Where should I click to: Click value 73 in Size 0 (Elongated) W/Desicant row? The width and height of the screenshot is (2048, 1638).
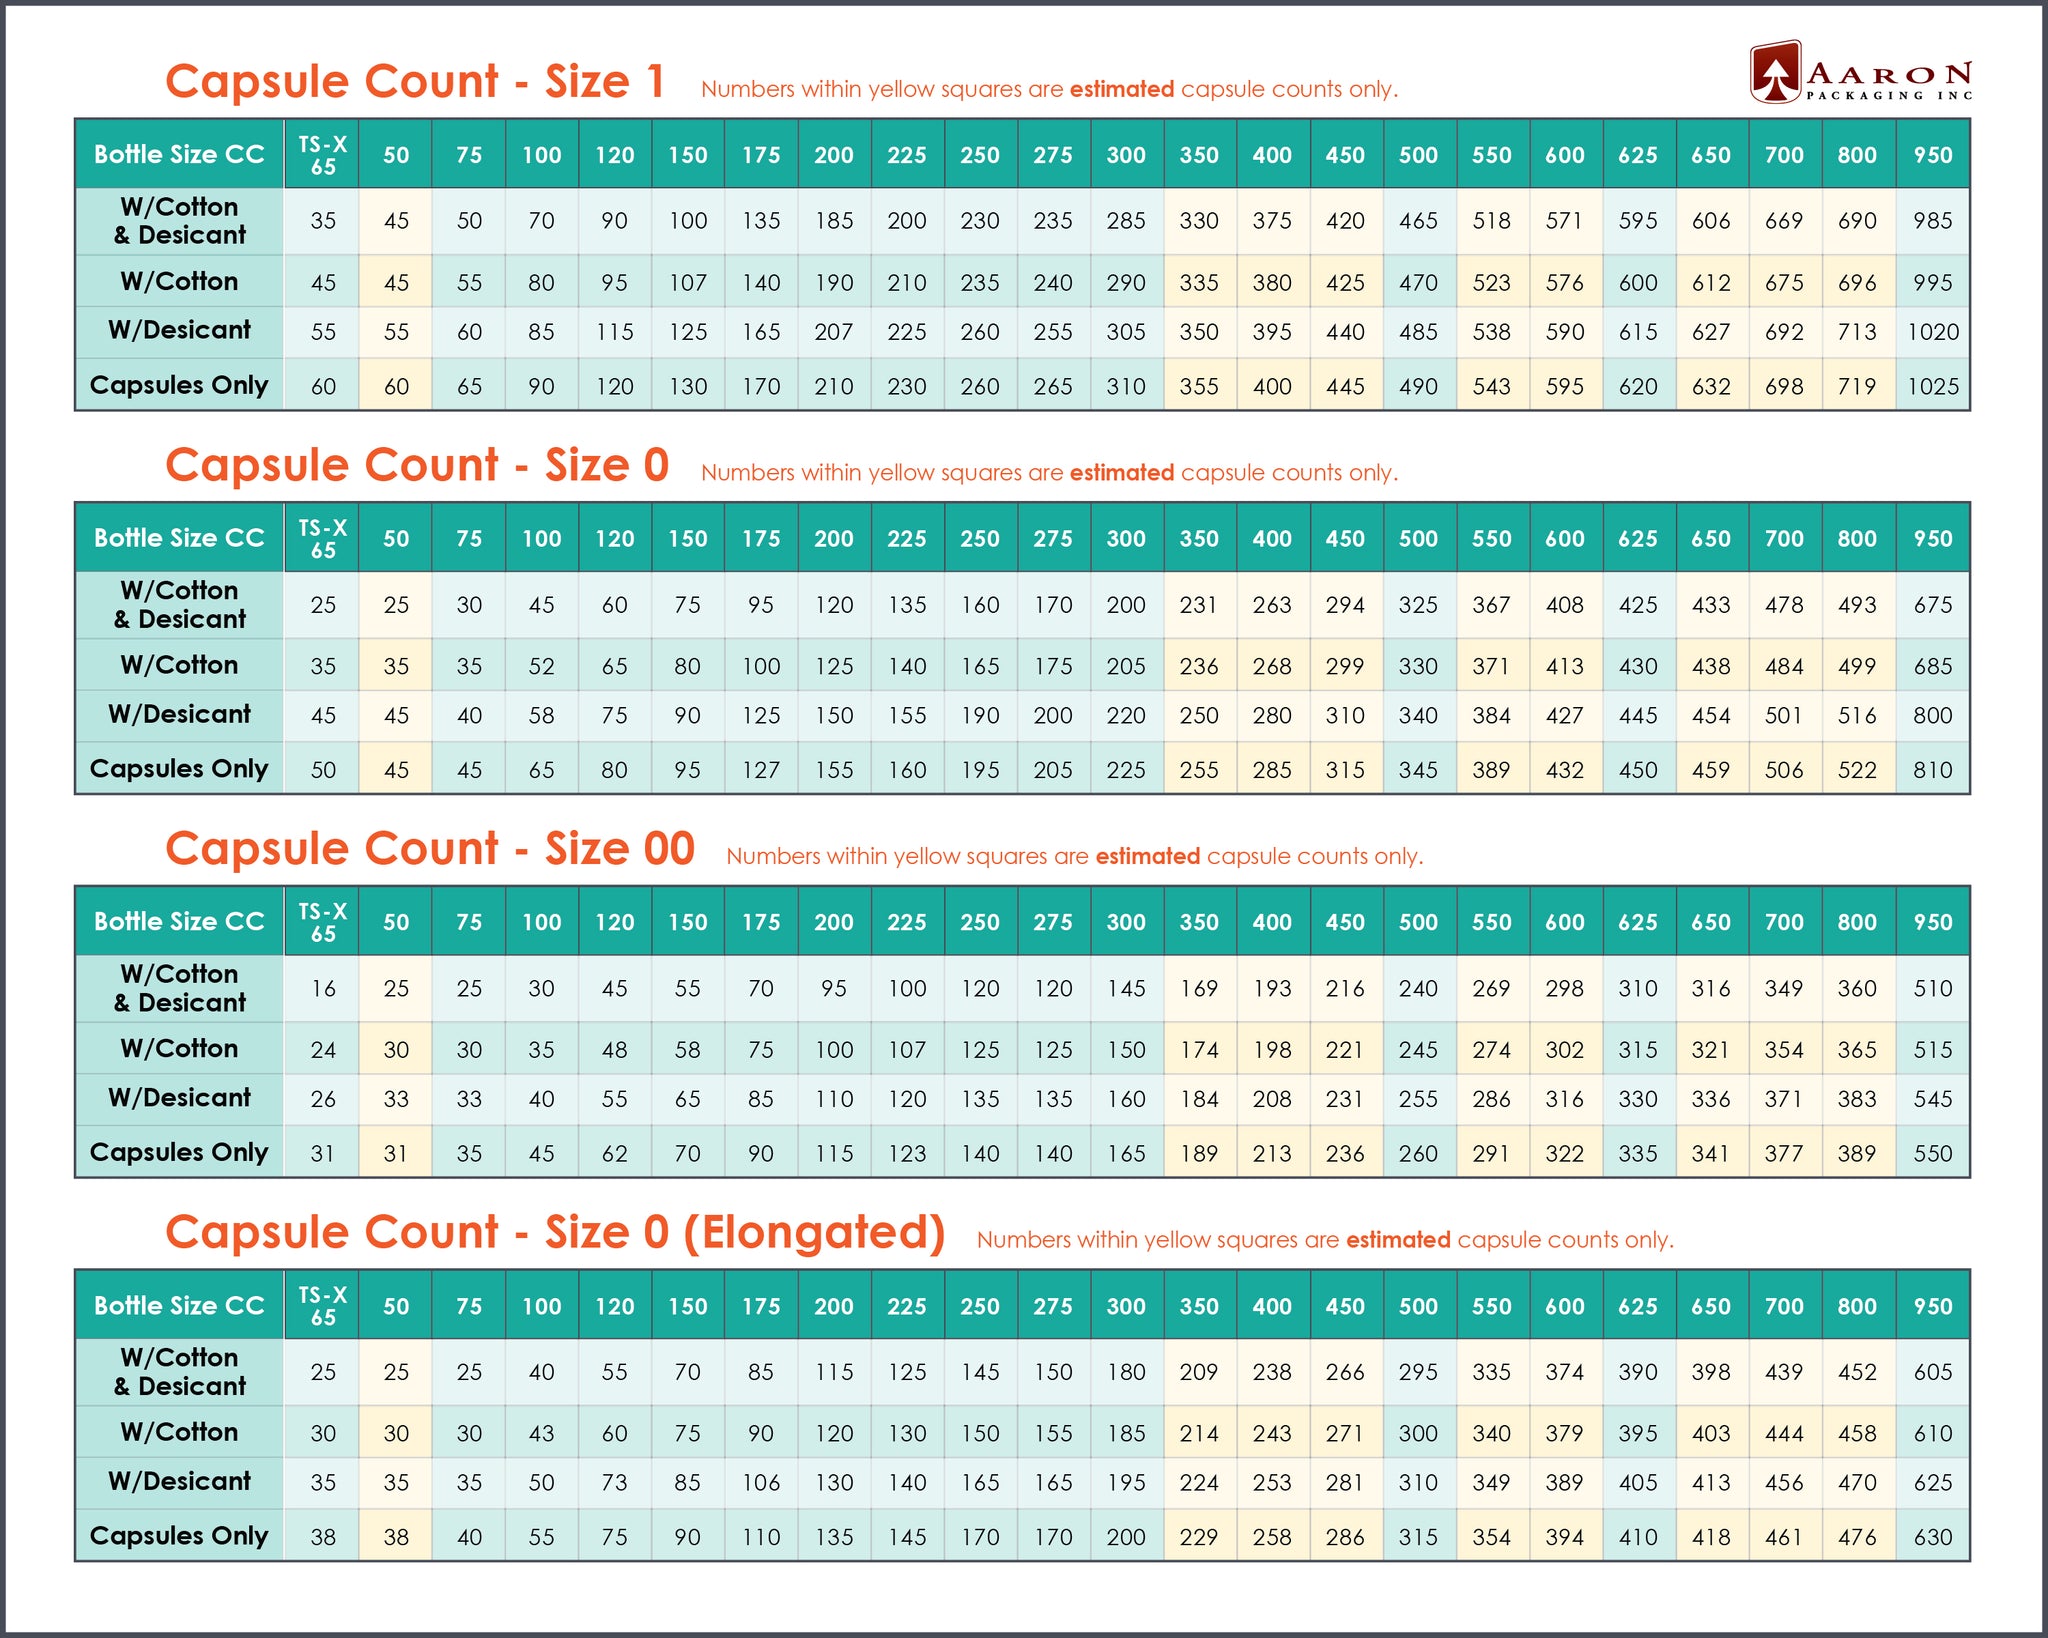[x=614, y=1483]
